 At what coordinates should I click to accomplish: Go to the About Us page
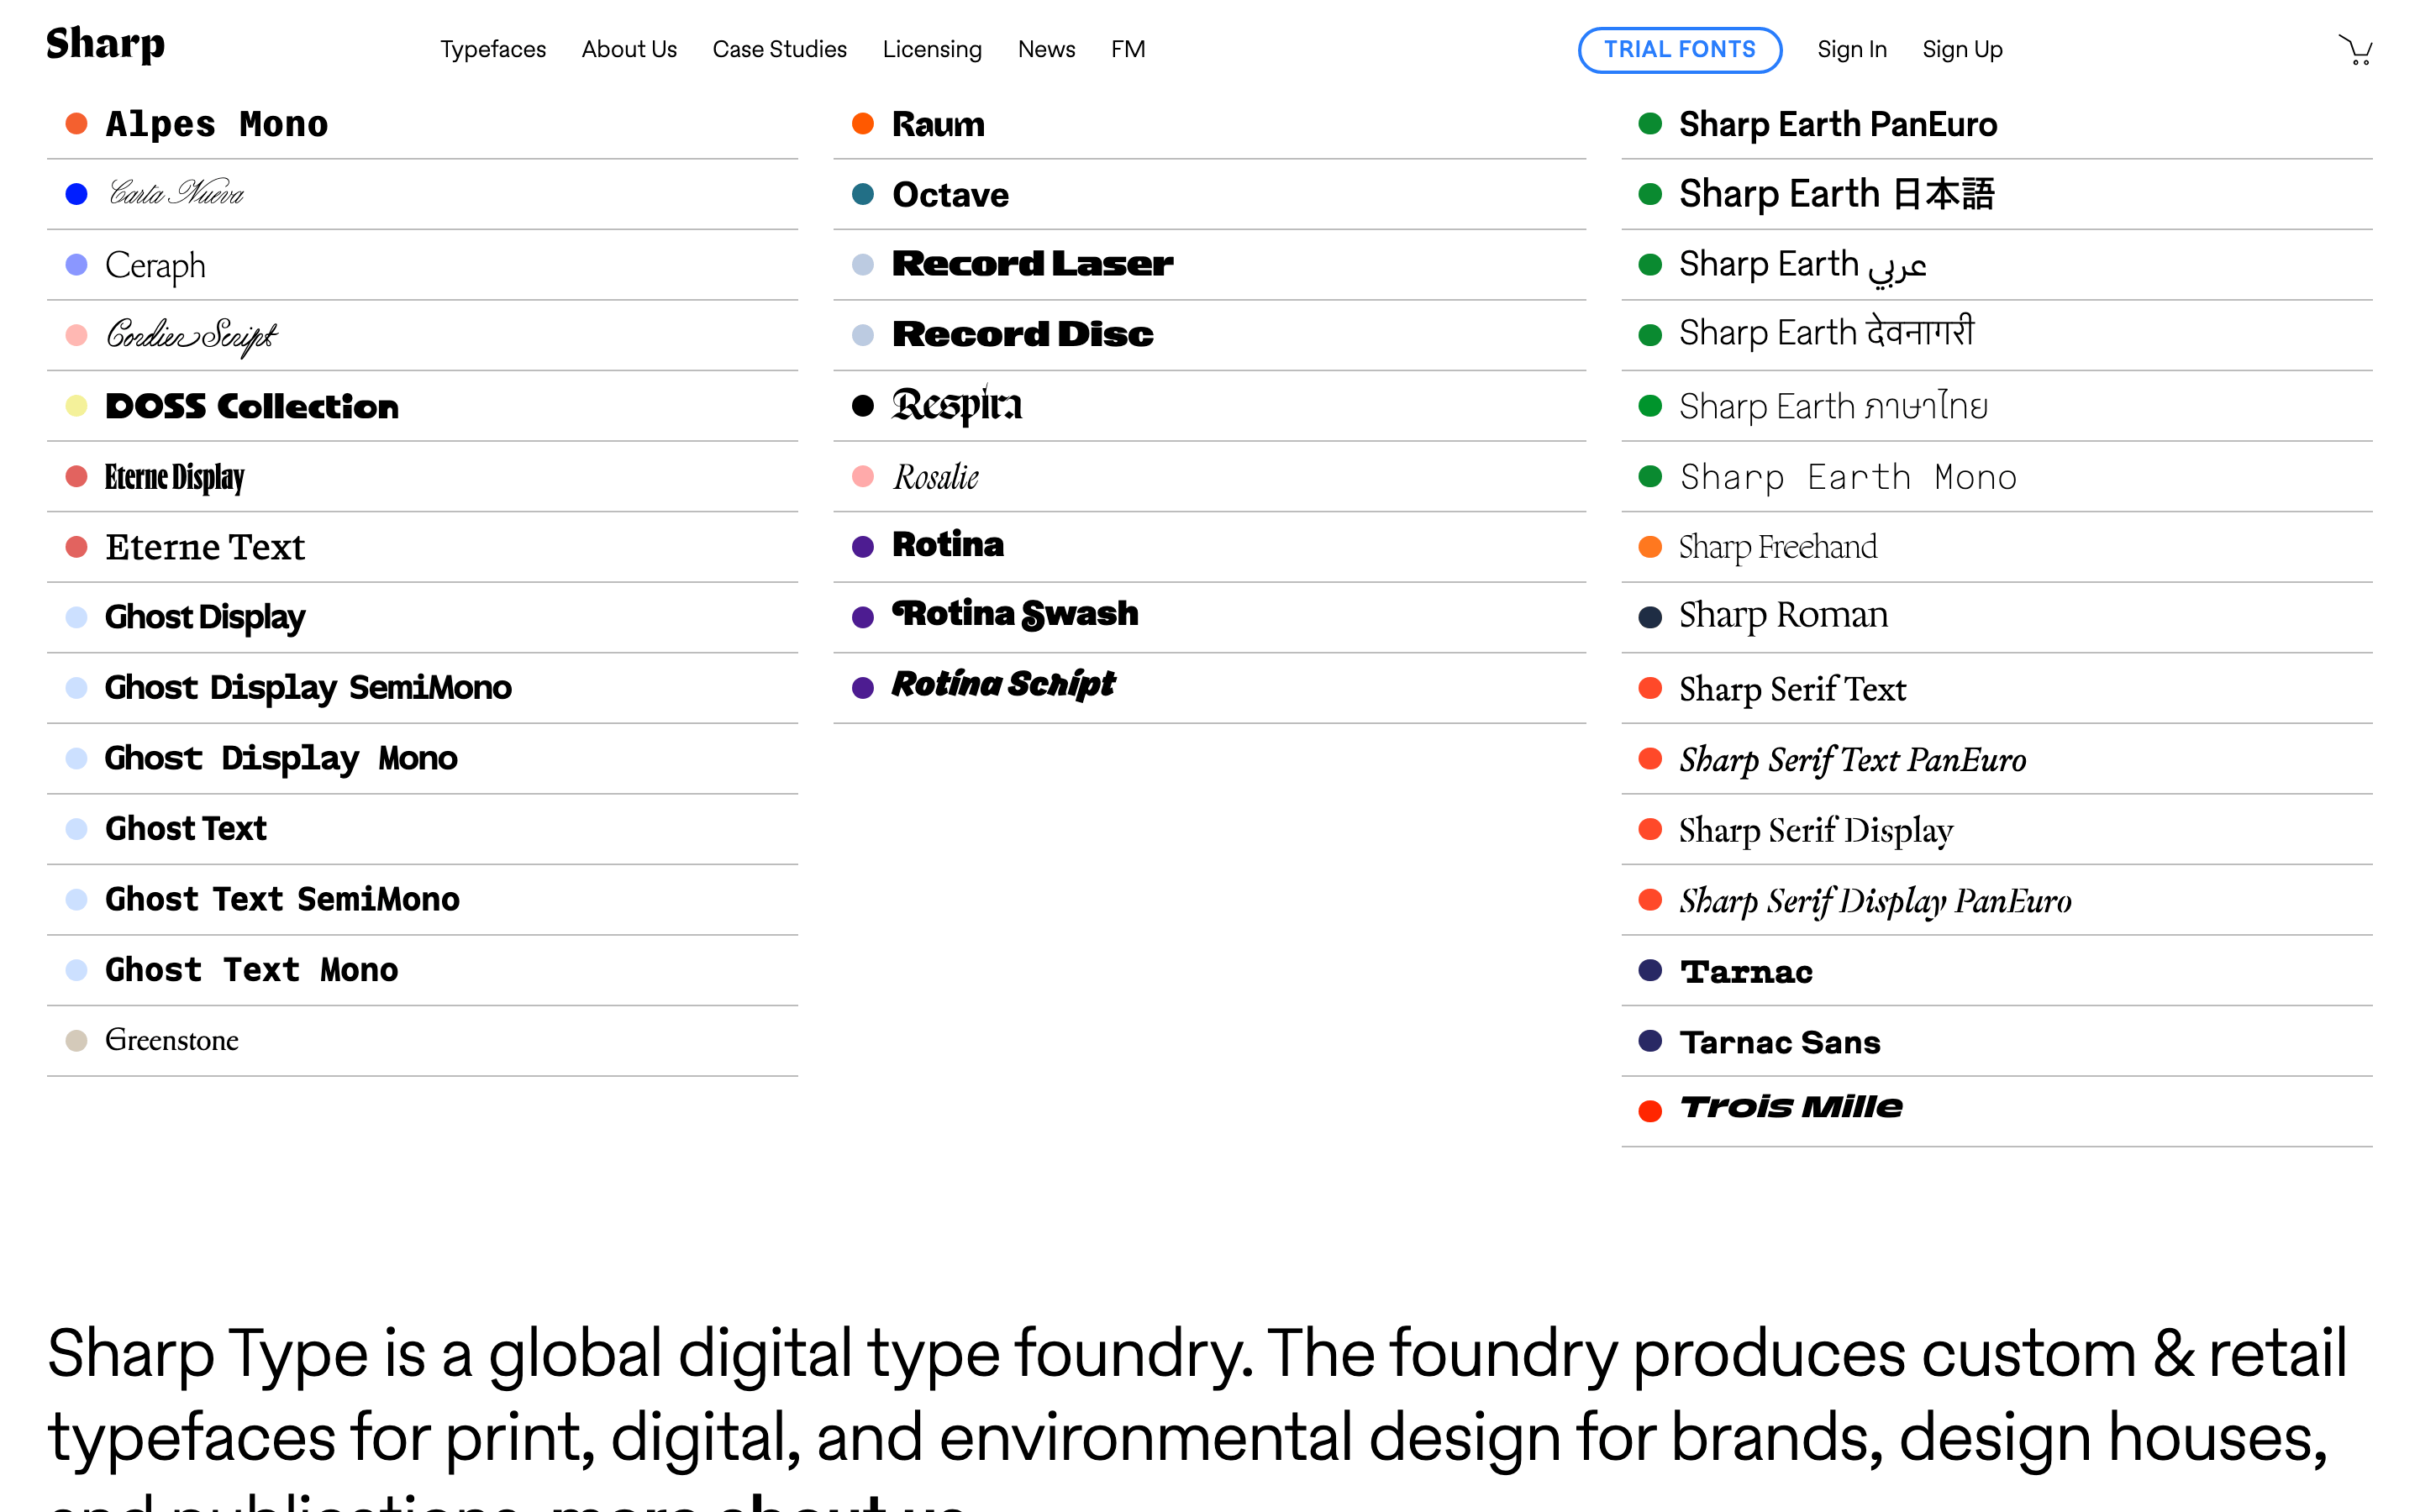[x=629, y=49]
